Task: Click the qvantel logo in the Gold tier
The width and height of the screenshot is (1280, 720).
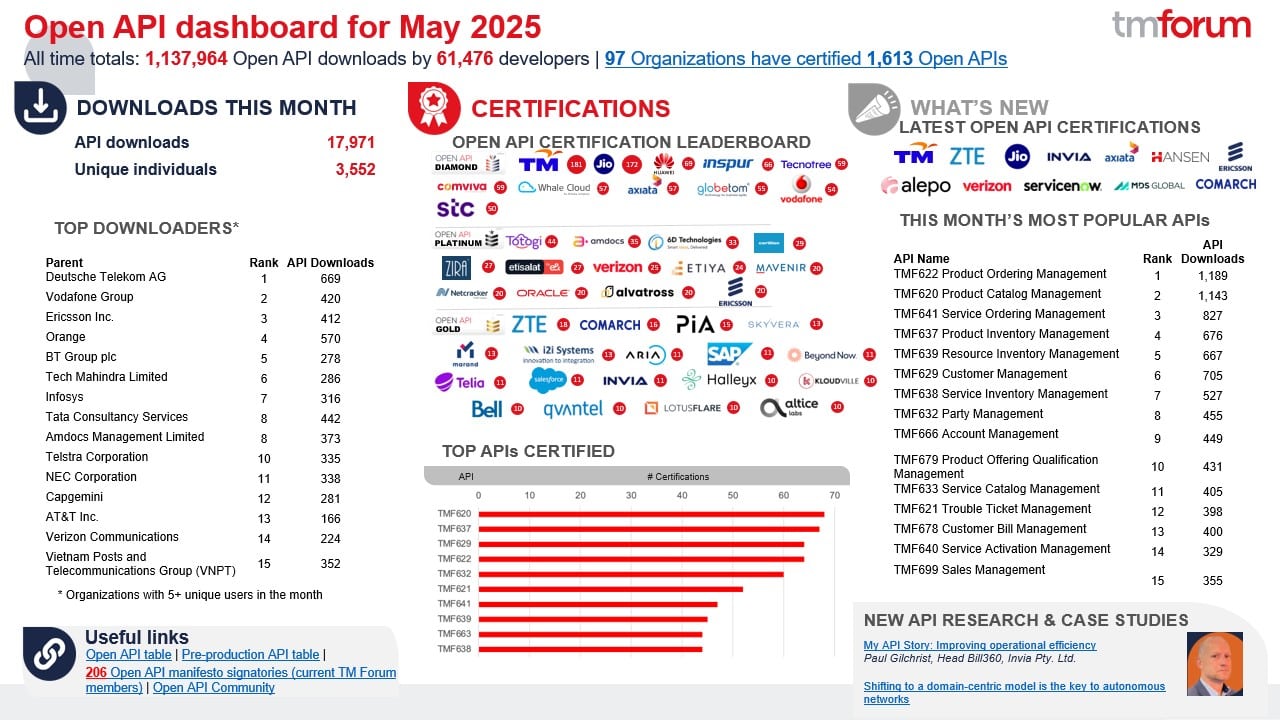Action: tap(573, 409)
